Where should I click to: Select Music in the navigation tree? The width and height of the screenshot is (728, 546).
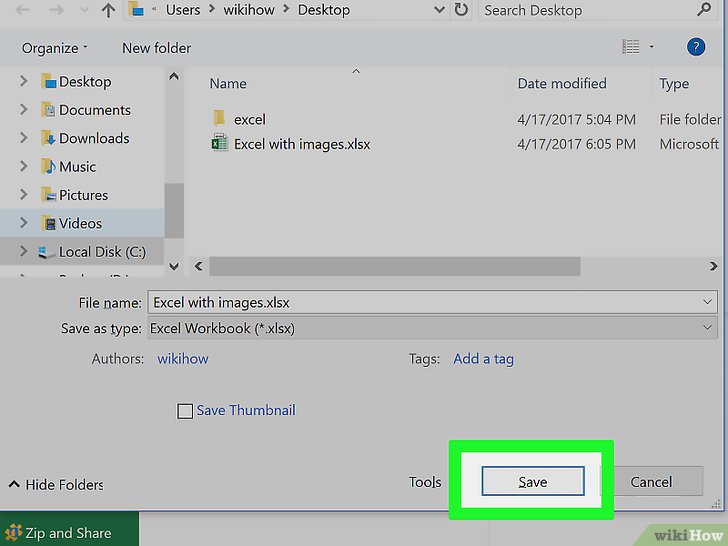click(78, 167)
